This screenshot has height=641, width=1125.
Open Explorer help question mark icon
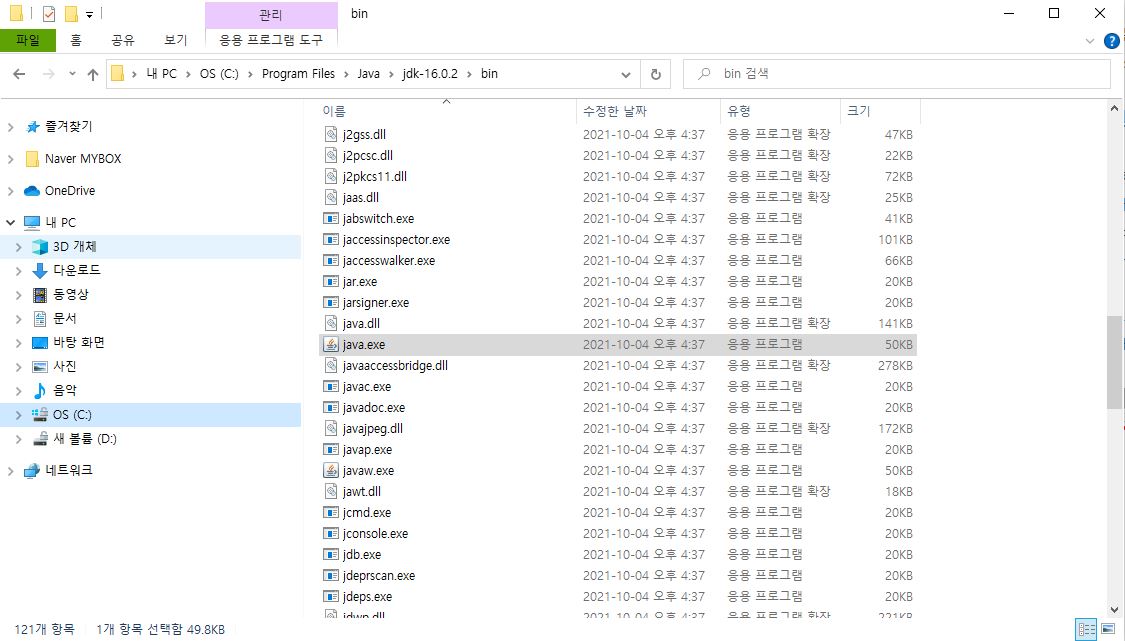coord(1111,41)
